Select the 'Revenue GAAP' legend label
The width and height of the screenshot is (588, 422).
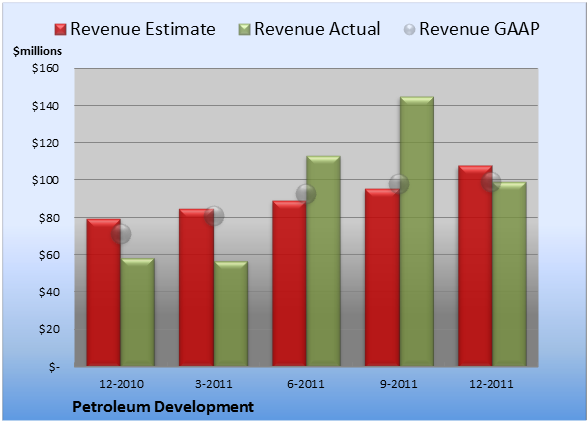(x=479, y=29)
